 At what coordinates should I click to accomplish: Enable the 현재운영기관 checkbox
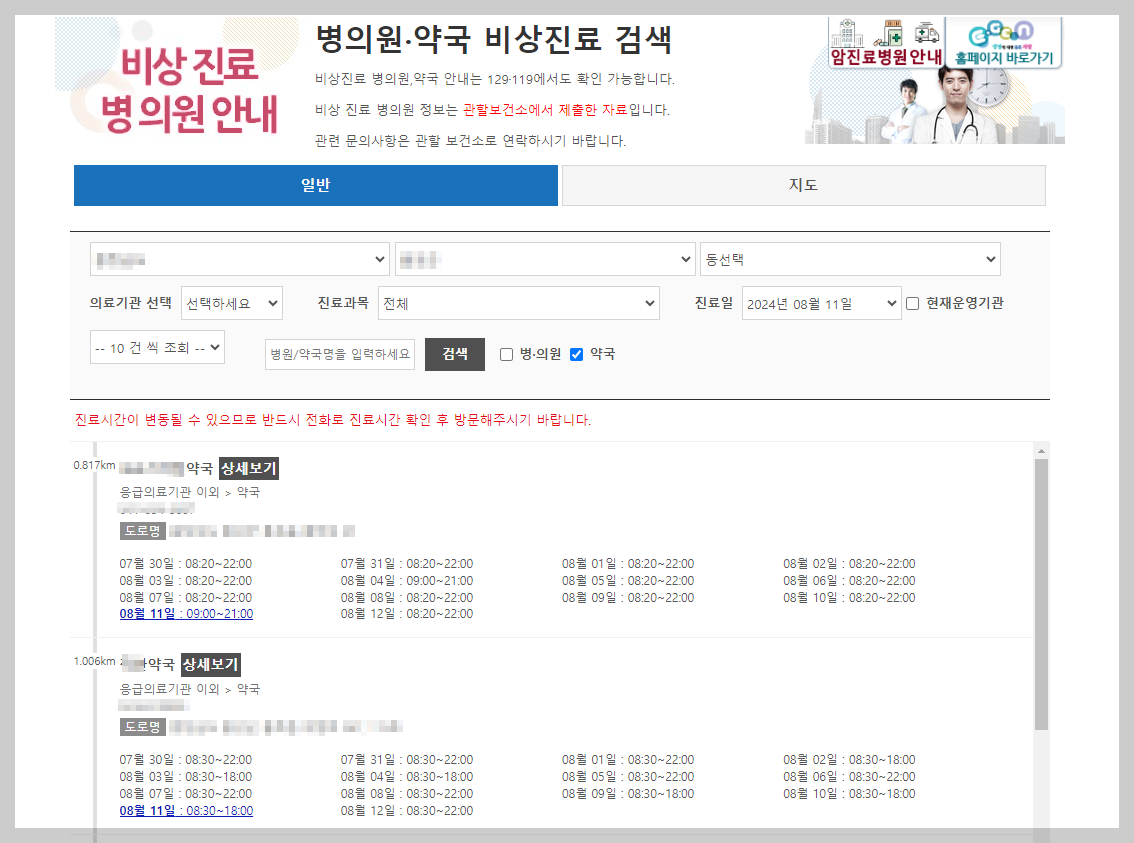point(913,304)
